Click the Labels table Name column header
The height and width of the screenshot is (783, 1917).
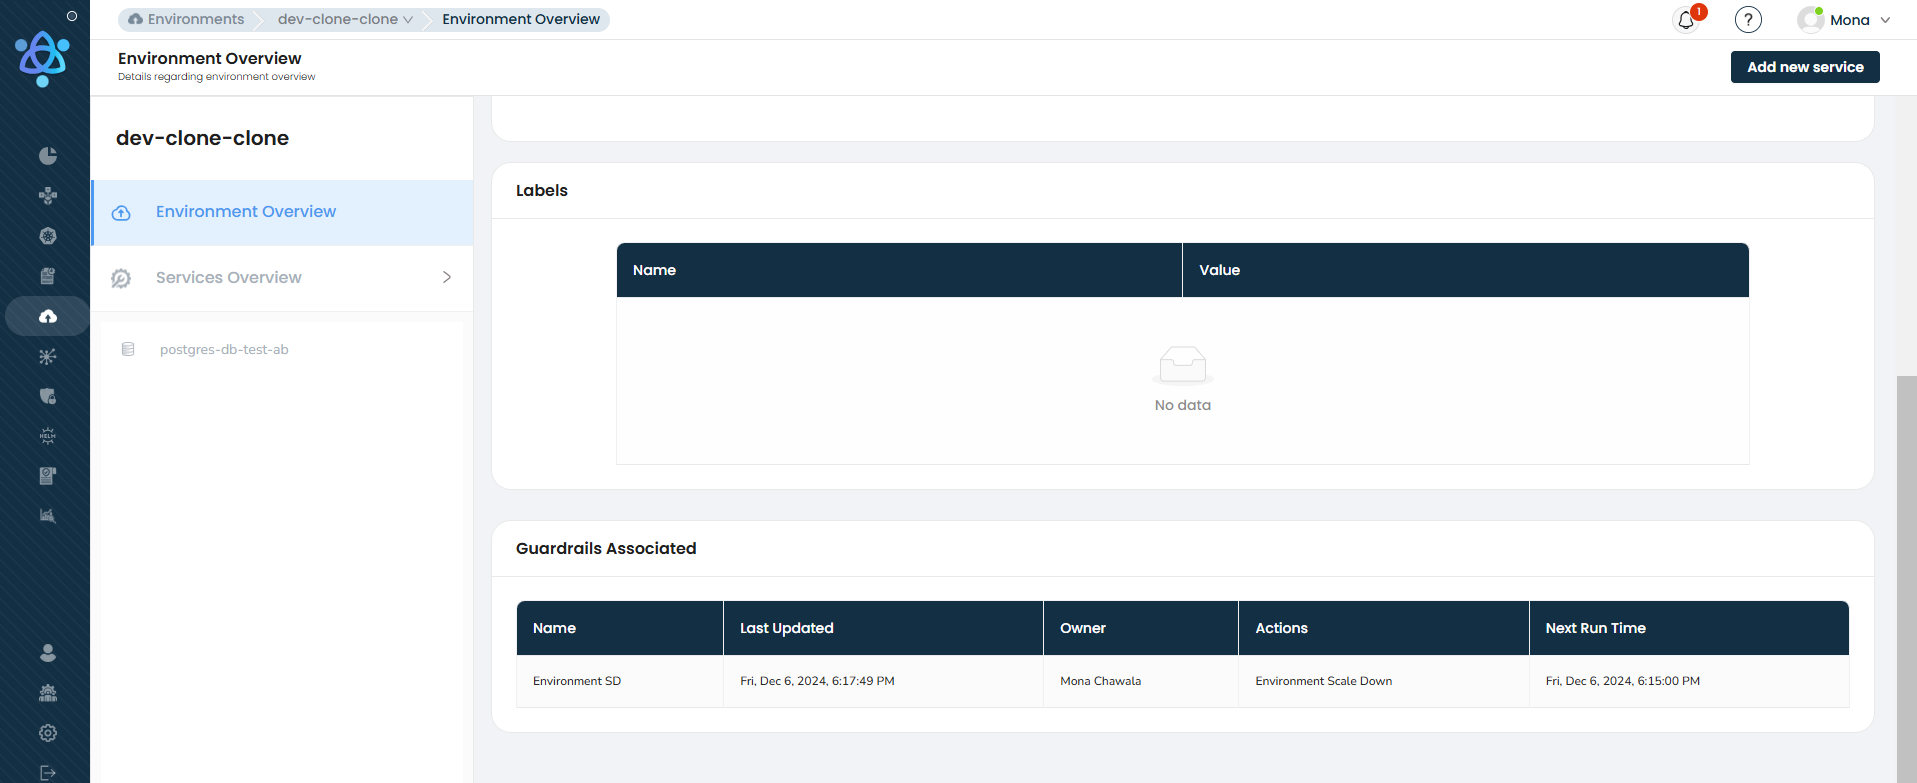pos(899,270)
